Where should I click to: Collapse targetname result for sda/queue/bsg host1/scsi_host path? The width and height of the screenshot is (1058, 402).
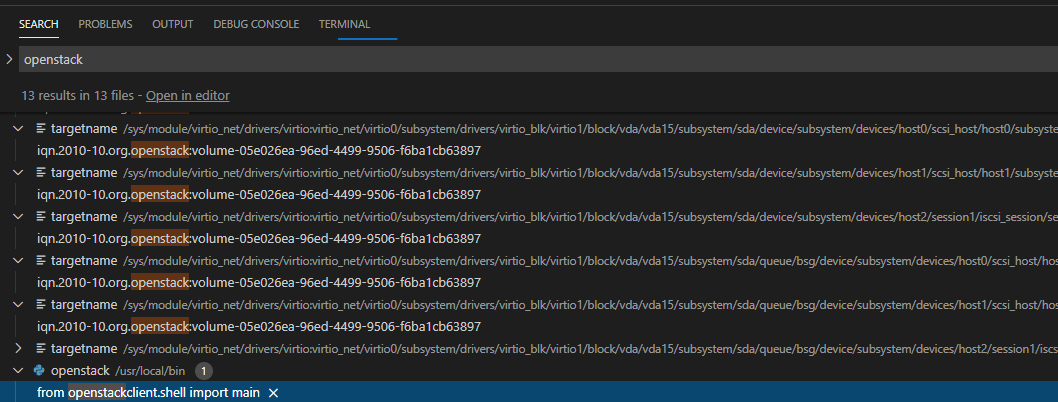click(x=18, y=305)
